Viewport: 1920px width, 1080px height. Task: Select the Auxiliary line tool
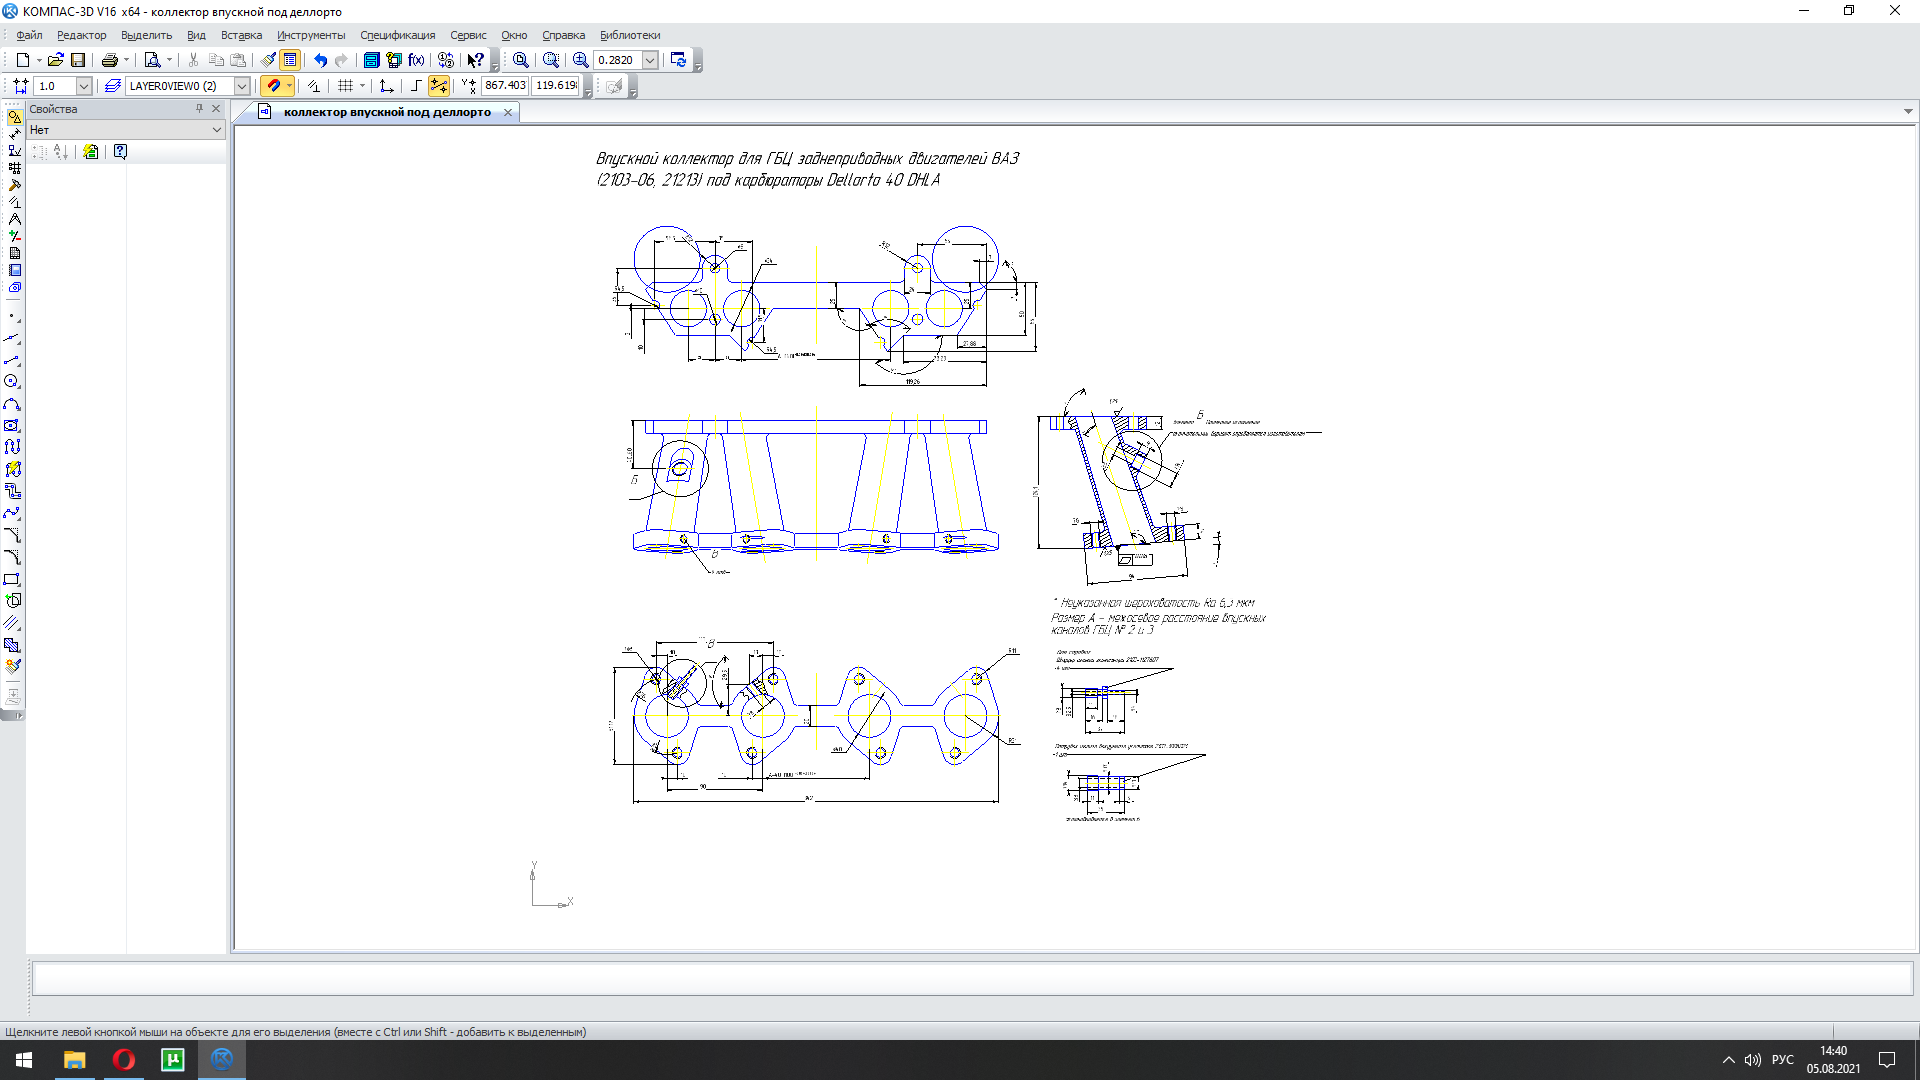(x=12, y=338)
